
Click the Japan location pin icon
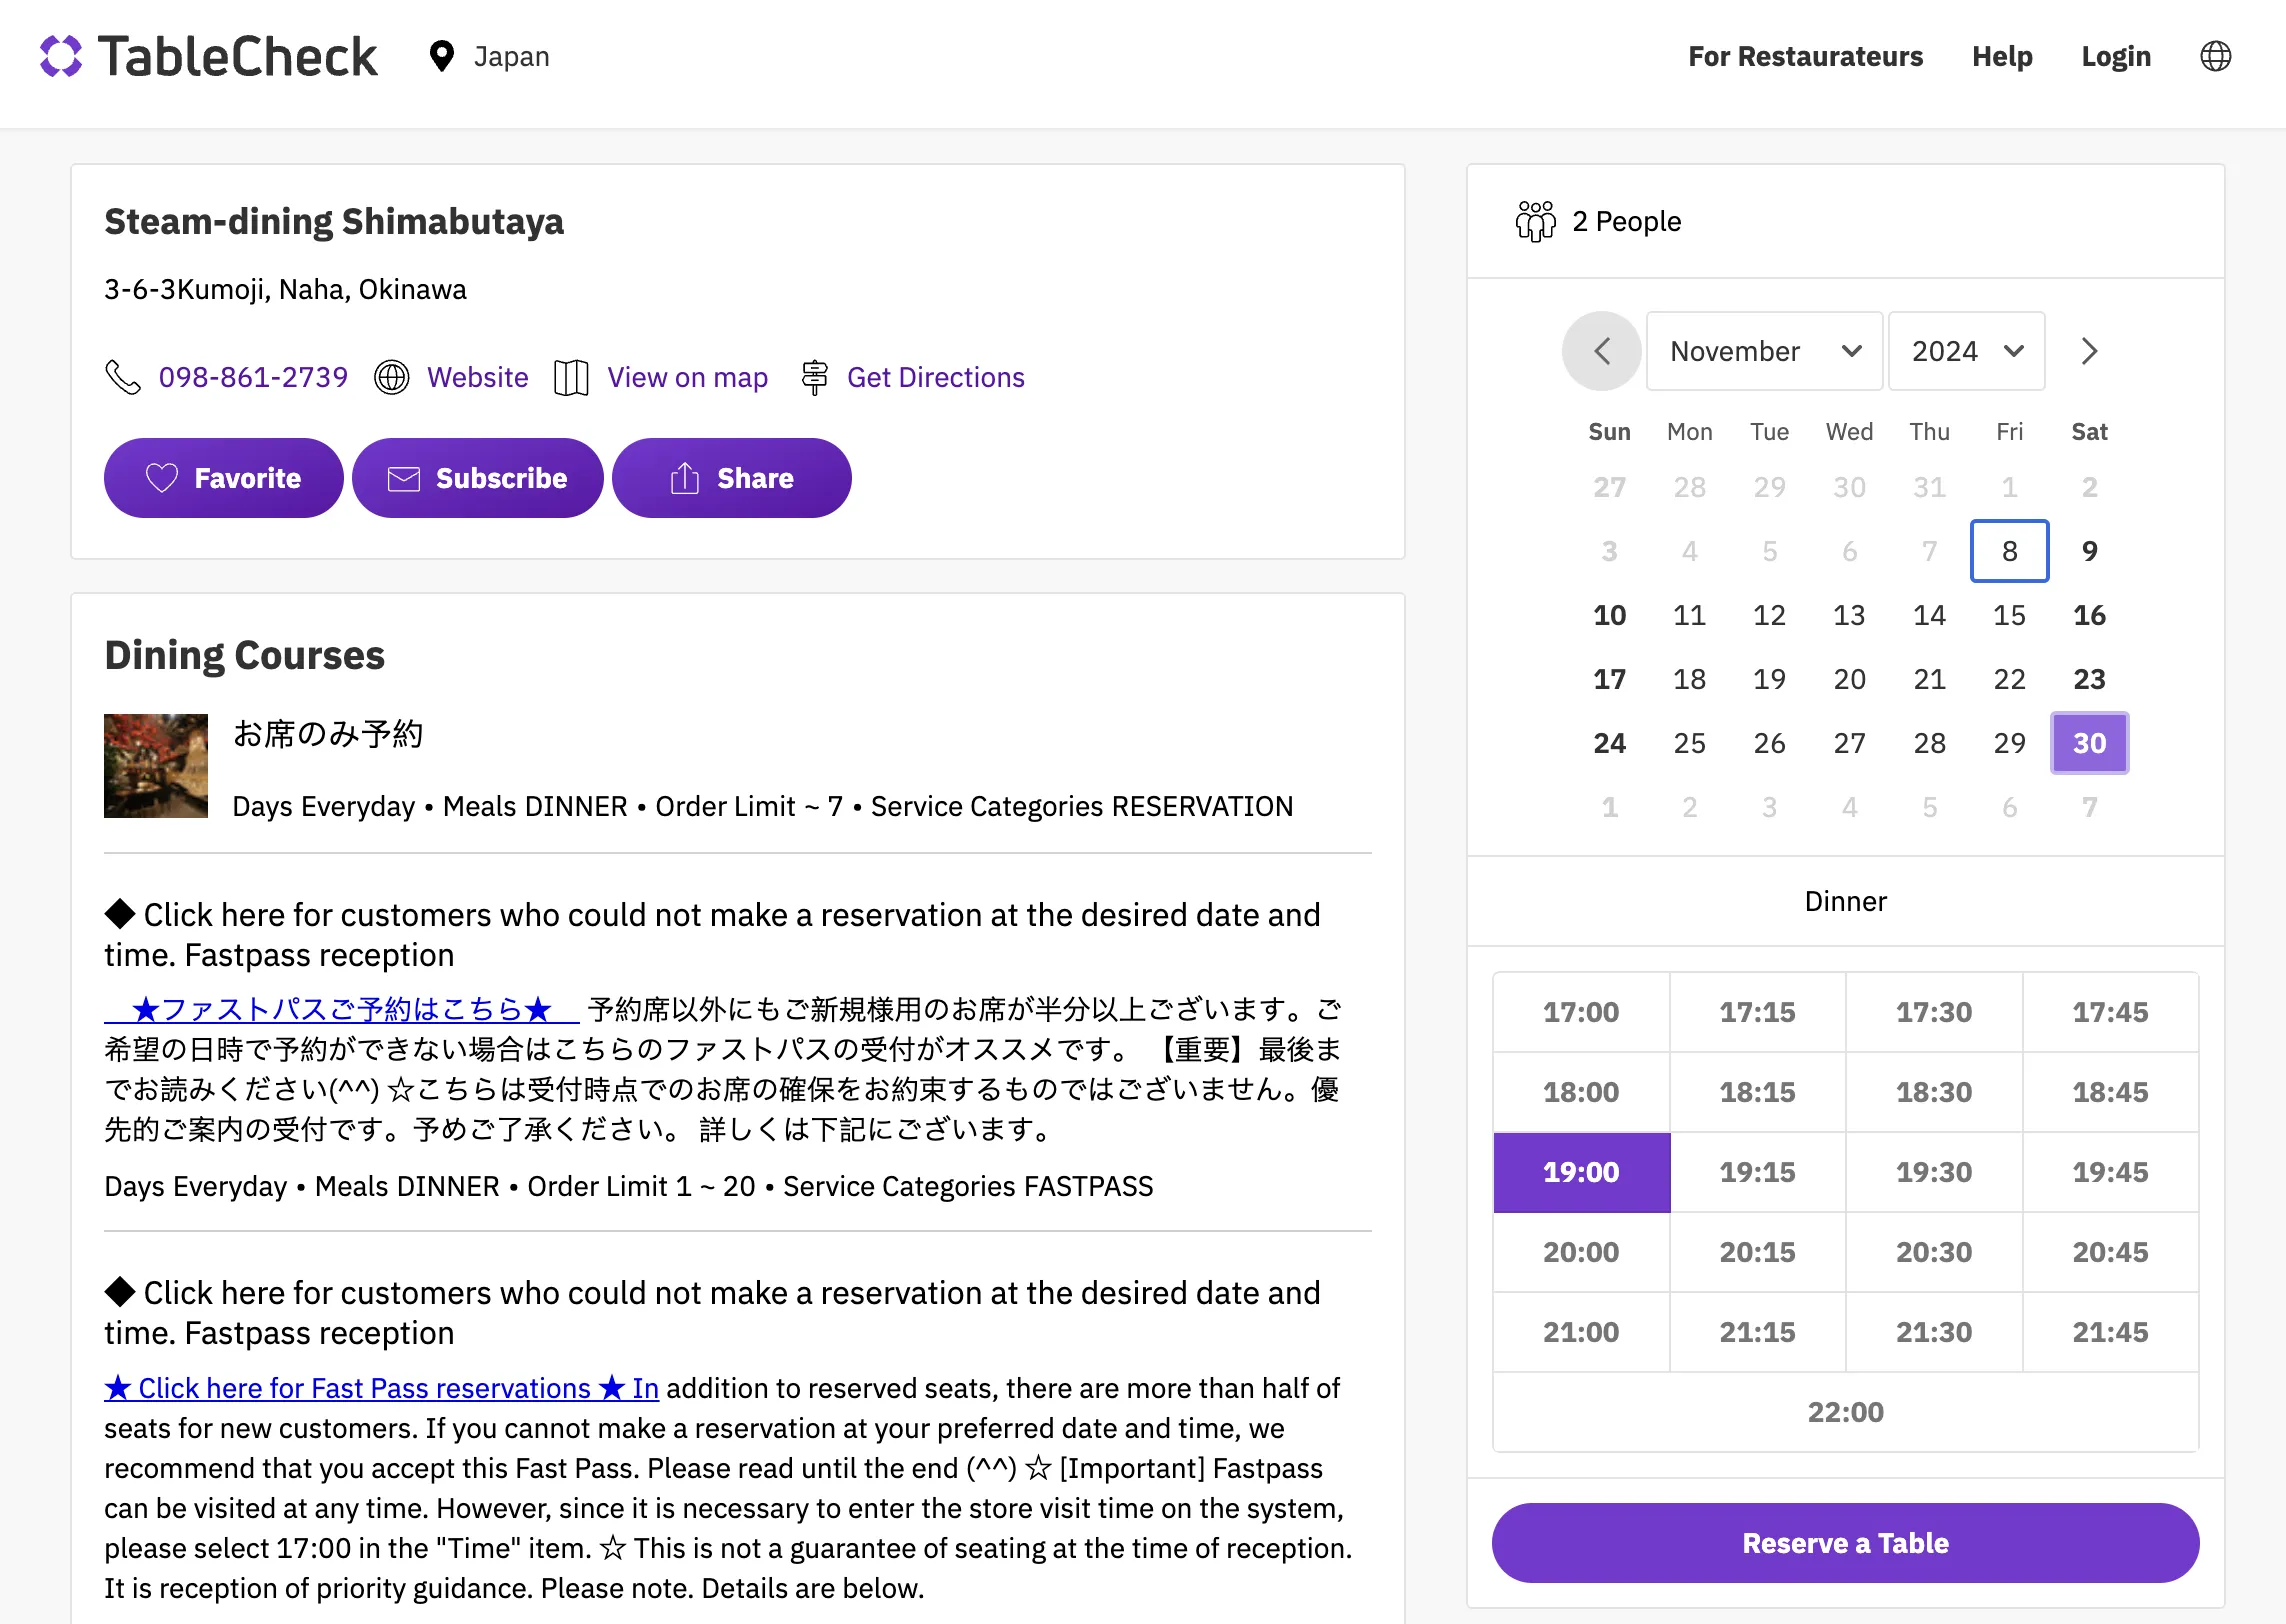(441, 57)
